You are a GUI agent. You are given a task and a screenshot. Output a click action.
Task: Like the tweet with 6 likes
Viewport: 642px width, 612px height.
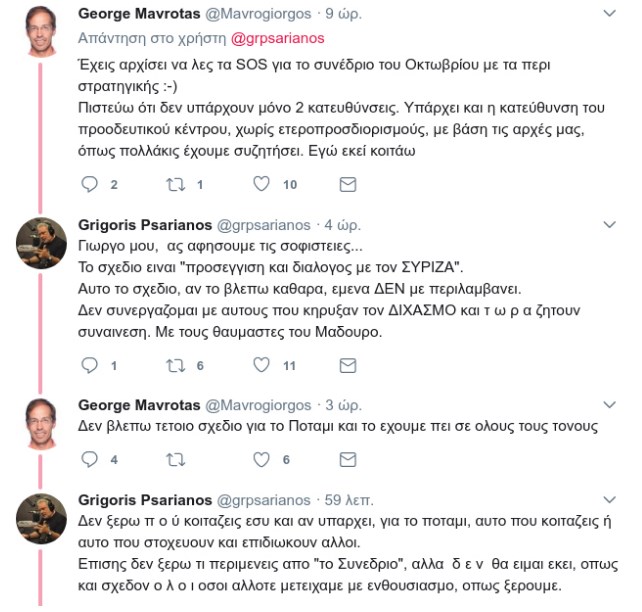pos(261,459)
